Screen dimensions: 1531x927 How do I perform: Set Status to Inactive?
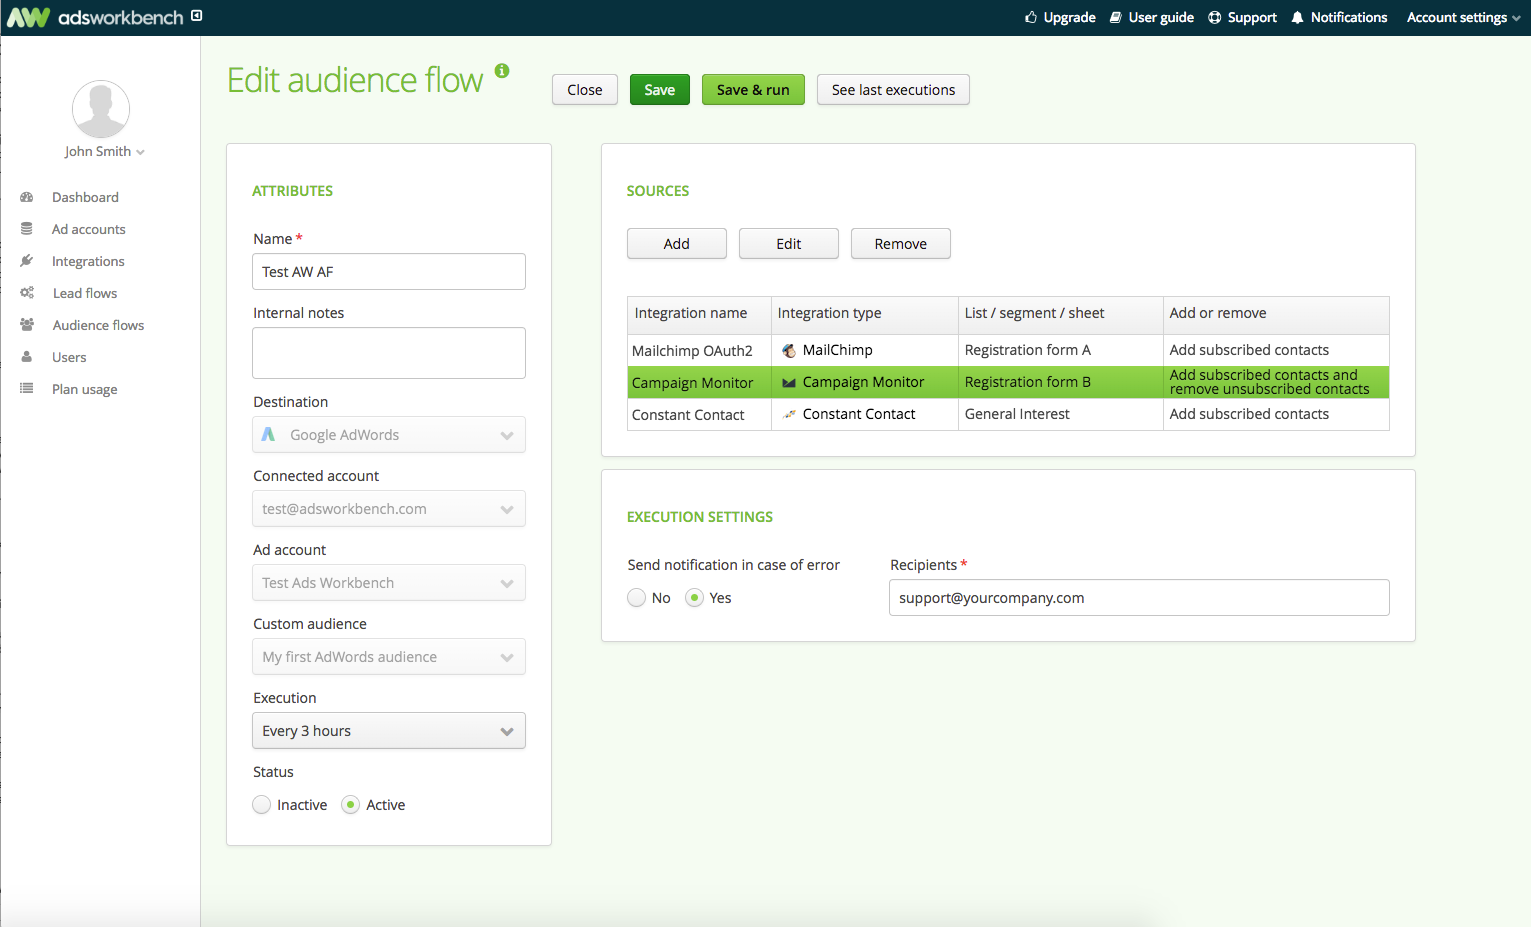[x=262, y=805]
